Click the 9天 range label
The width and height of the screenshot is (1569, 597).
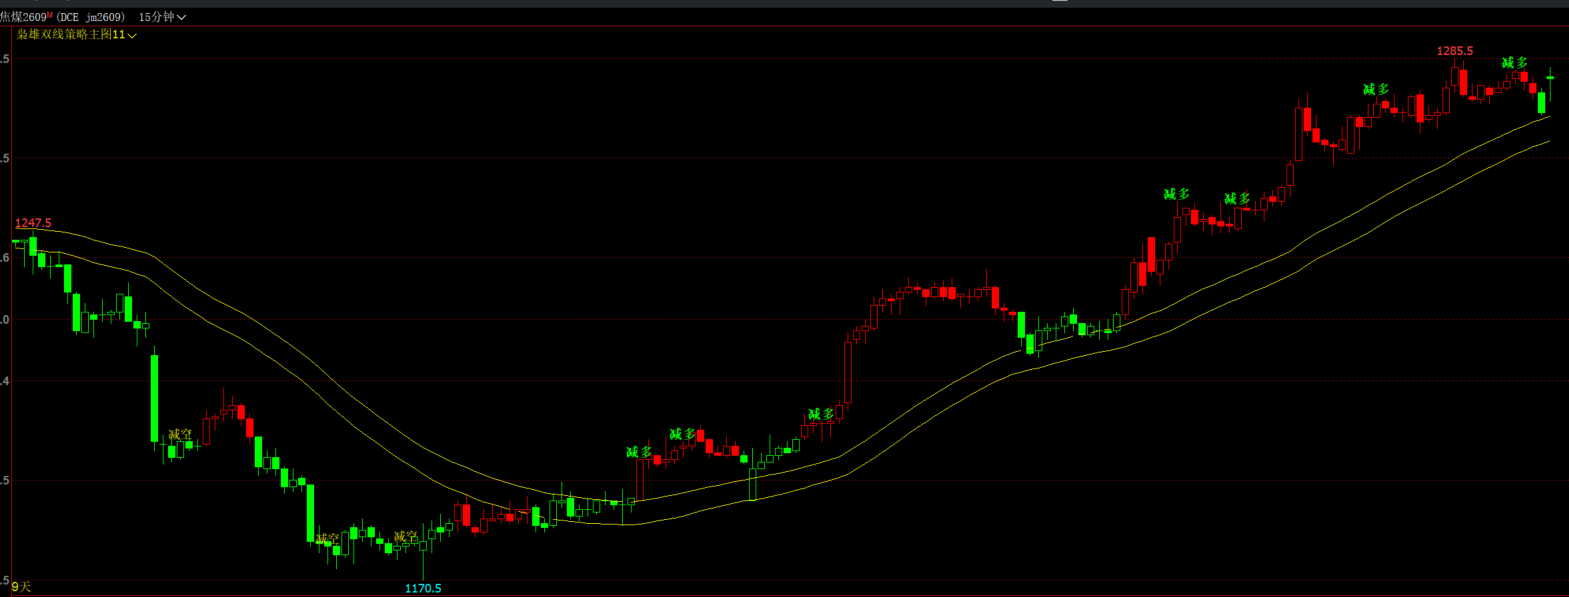point(21,586)
